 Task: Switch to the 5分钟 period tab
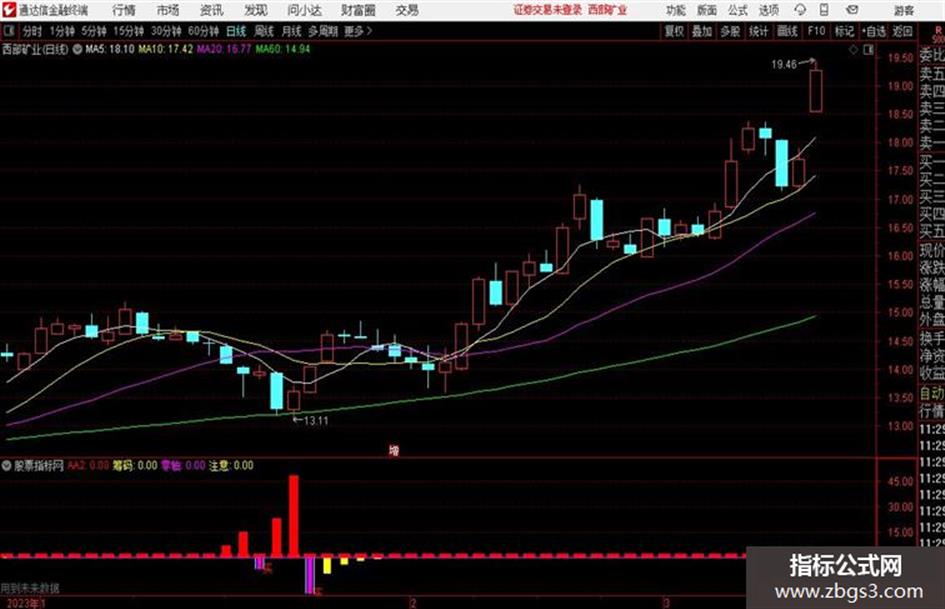[93, 31]
